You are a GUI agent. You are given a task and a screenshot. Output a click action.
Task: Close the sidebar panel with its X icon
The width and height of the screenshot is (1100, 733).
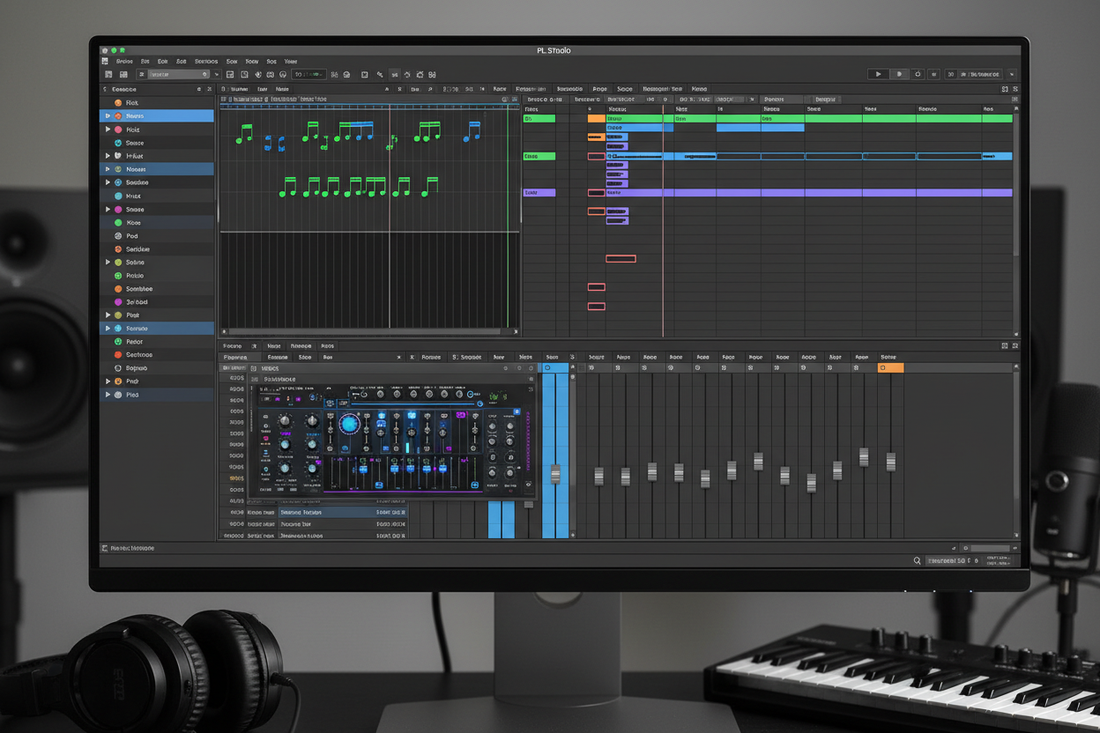coord(209,89)
